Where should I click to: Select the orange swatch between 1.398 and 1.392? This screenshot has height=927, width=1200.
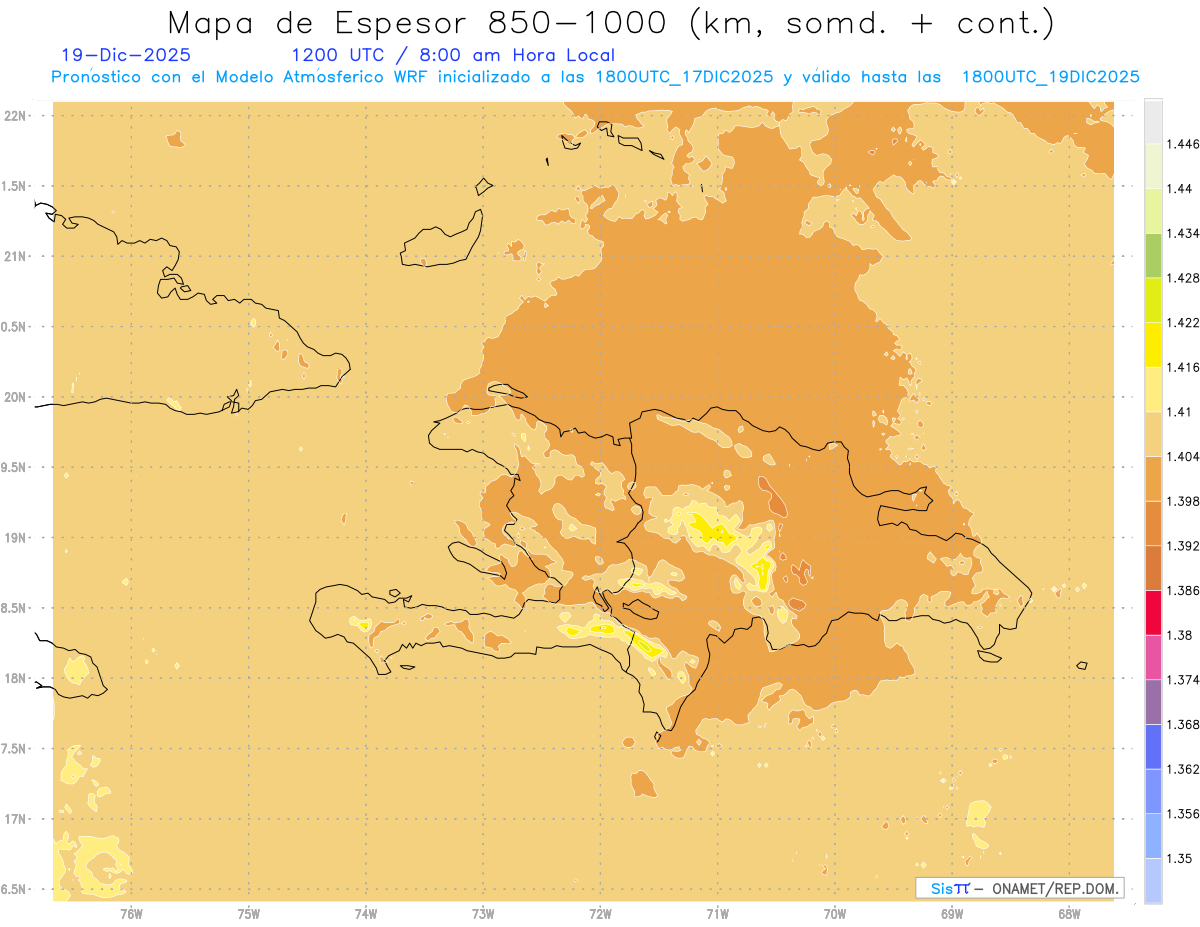1153,523
